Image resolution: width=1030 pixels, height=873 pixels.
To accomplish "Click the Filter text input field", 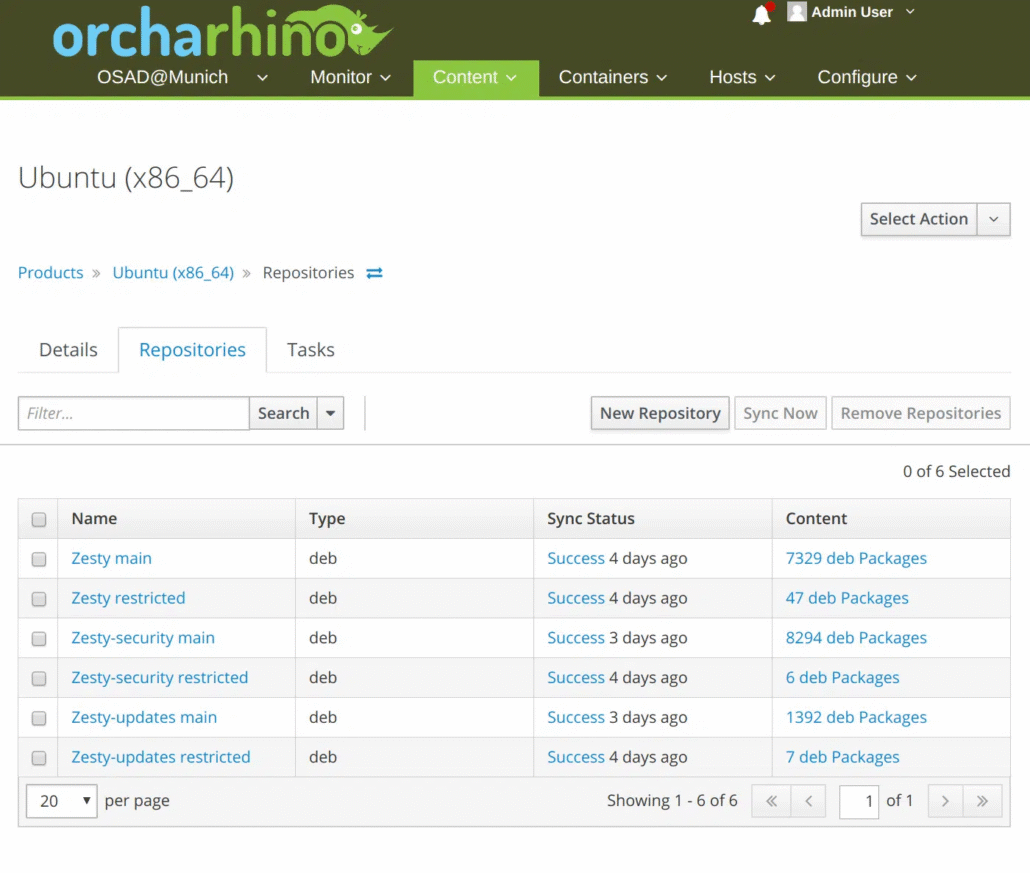I will click(133, 413).
